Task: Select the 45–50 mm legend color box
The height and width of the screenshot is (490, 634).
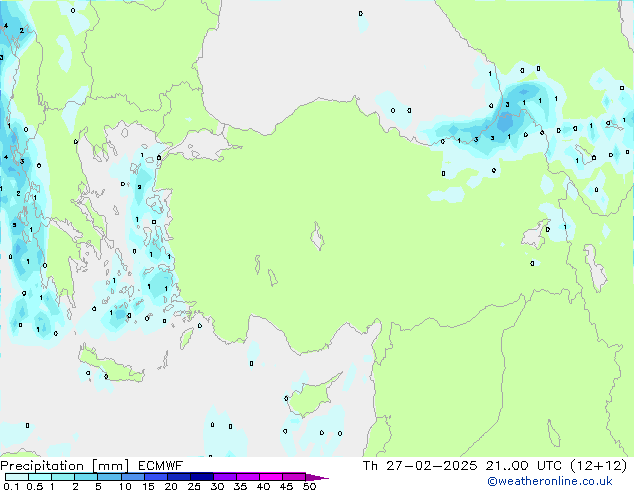Action: click(x=294, y=477)
